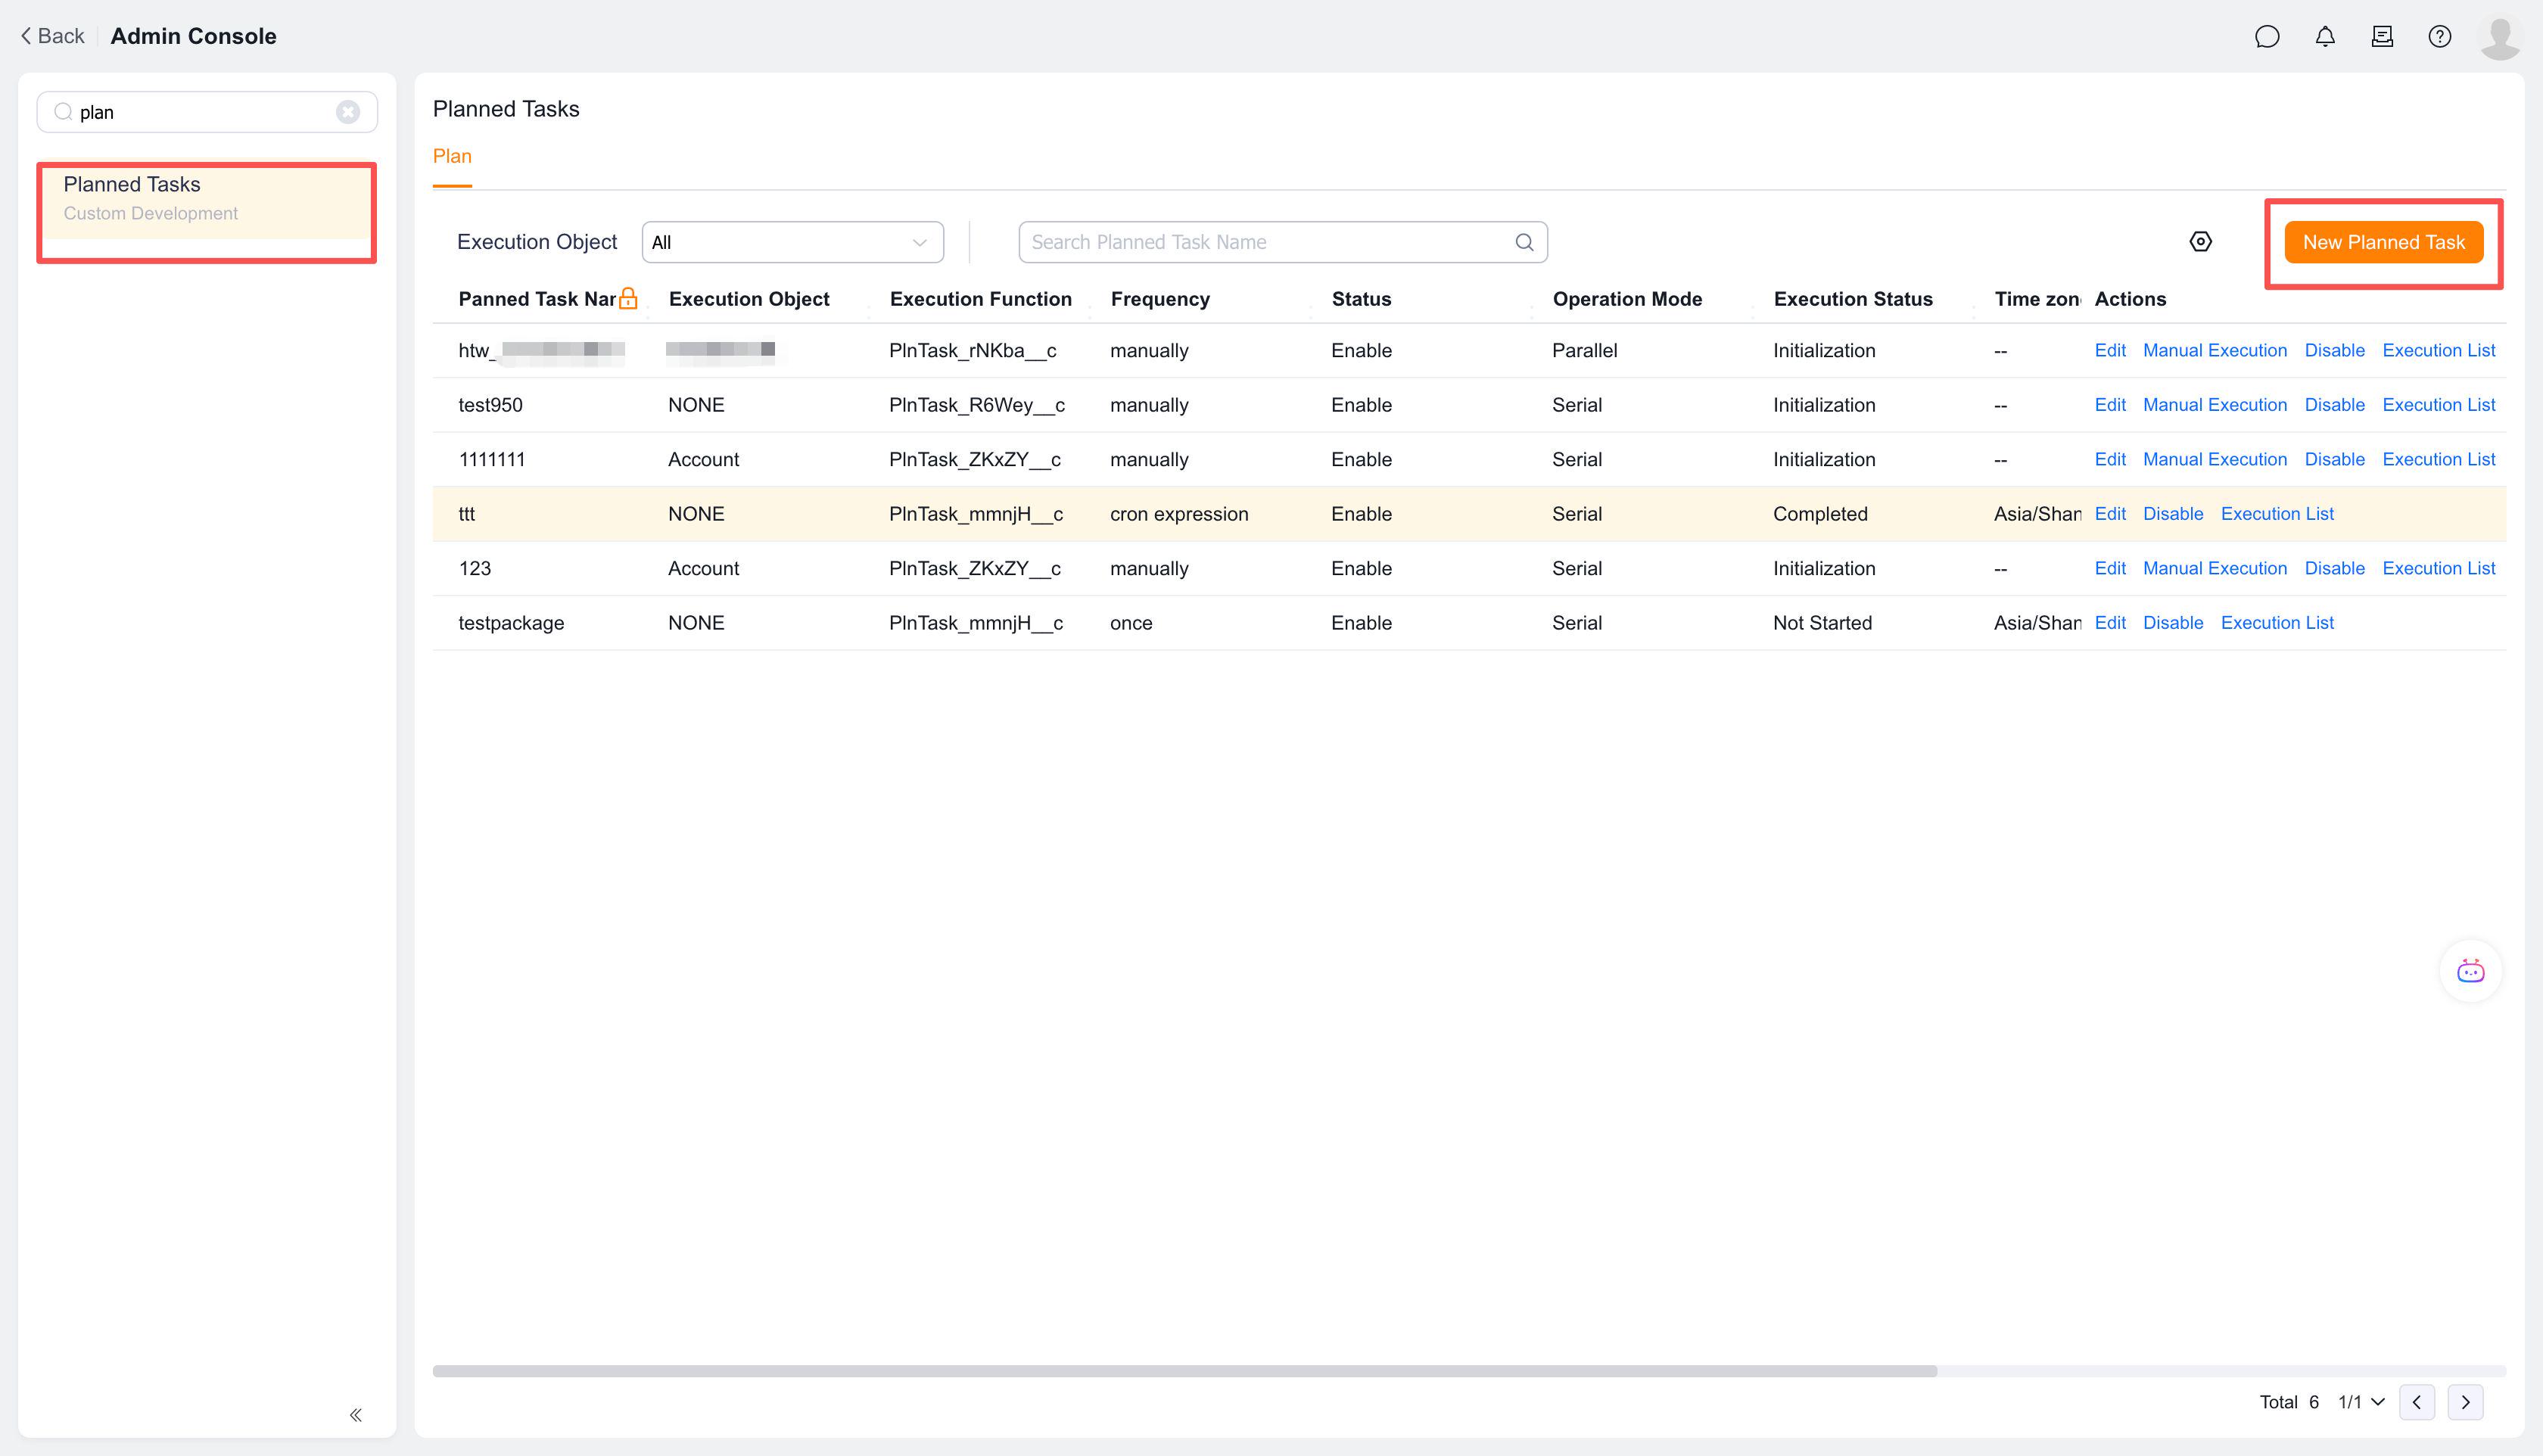The width and height of the screenshot is (2543, 1456).
Task: Open Execution List for 1111111
Action: point(2439,459)
